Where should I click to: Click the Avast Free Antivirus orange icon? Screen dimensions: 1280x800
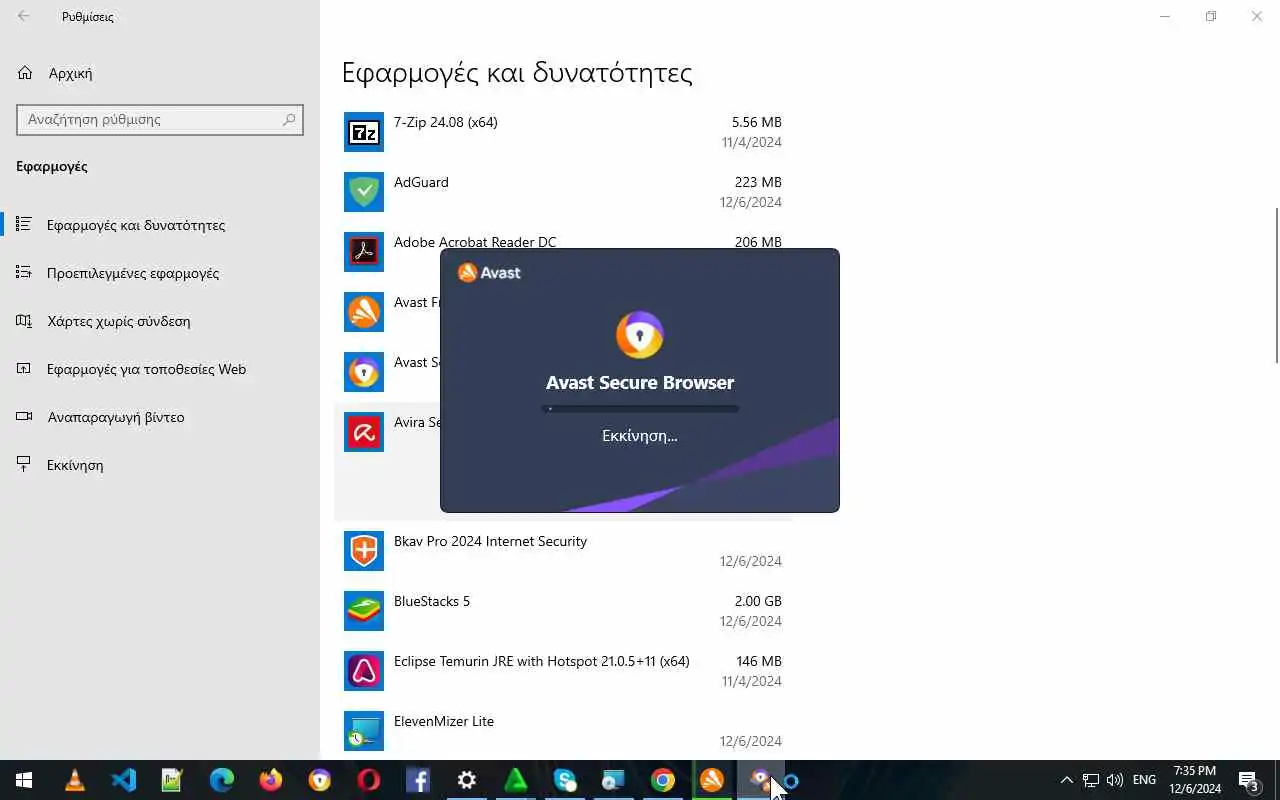click(364, 312)
